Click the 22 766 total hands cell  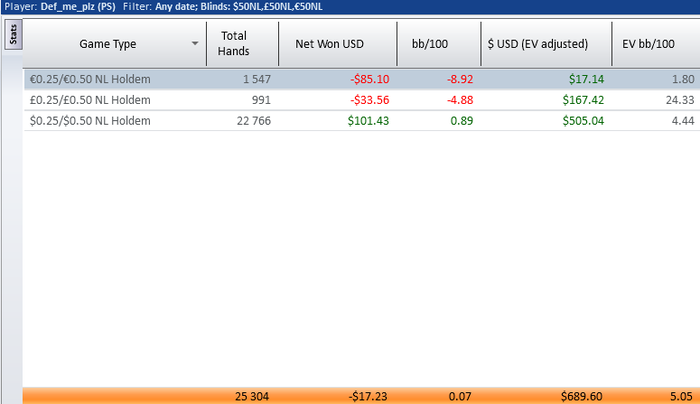pos(254,121)
